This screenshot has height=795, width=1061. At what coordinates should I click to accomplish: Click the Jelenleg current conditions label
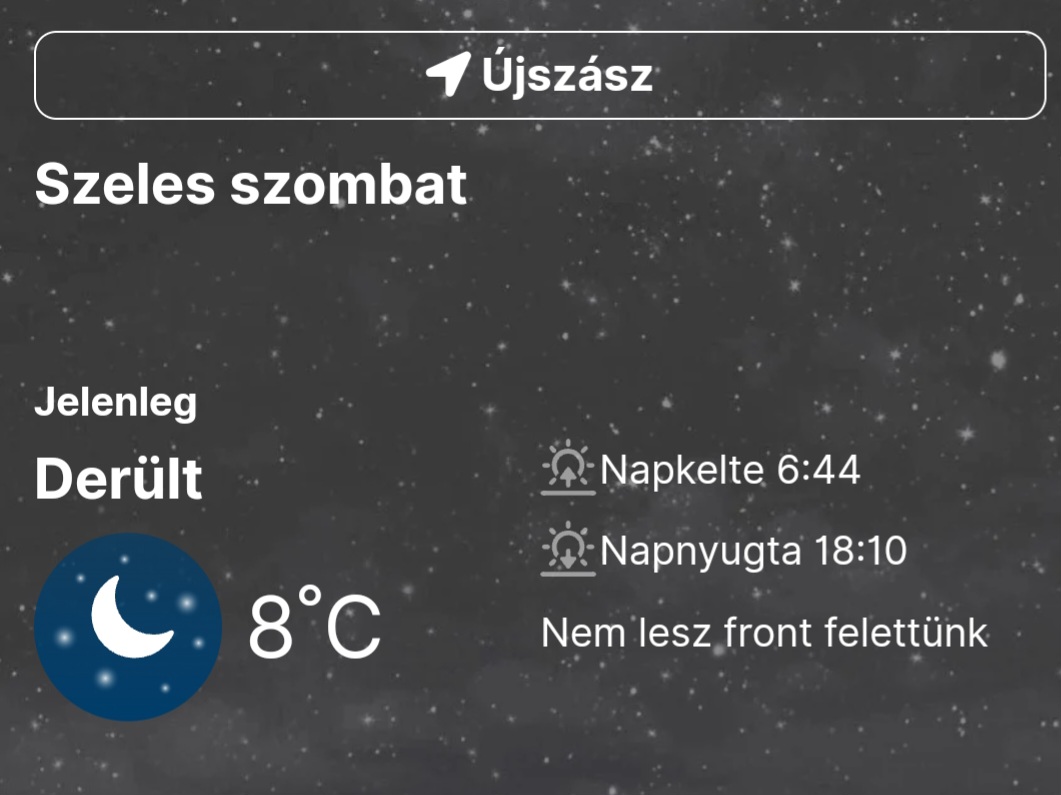pyautogui.click(x=116, y=403)
